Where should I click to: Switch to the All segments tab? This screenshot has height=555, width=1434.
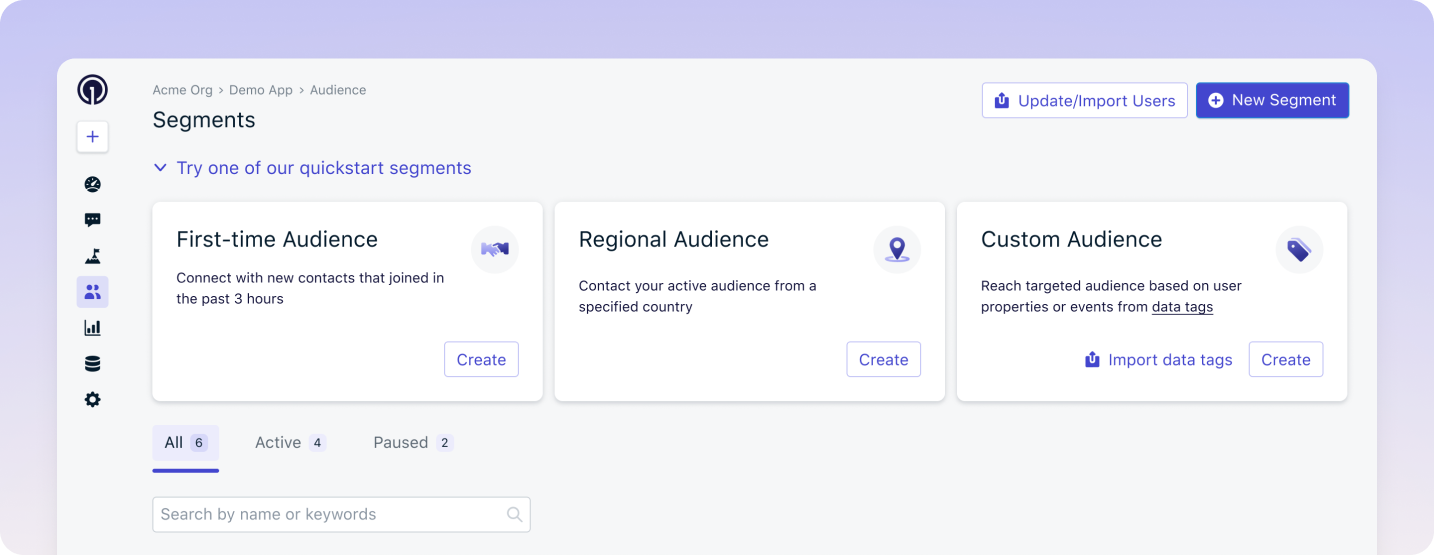click(x=185, y=443)
